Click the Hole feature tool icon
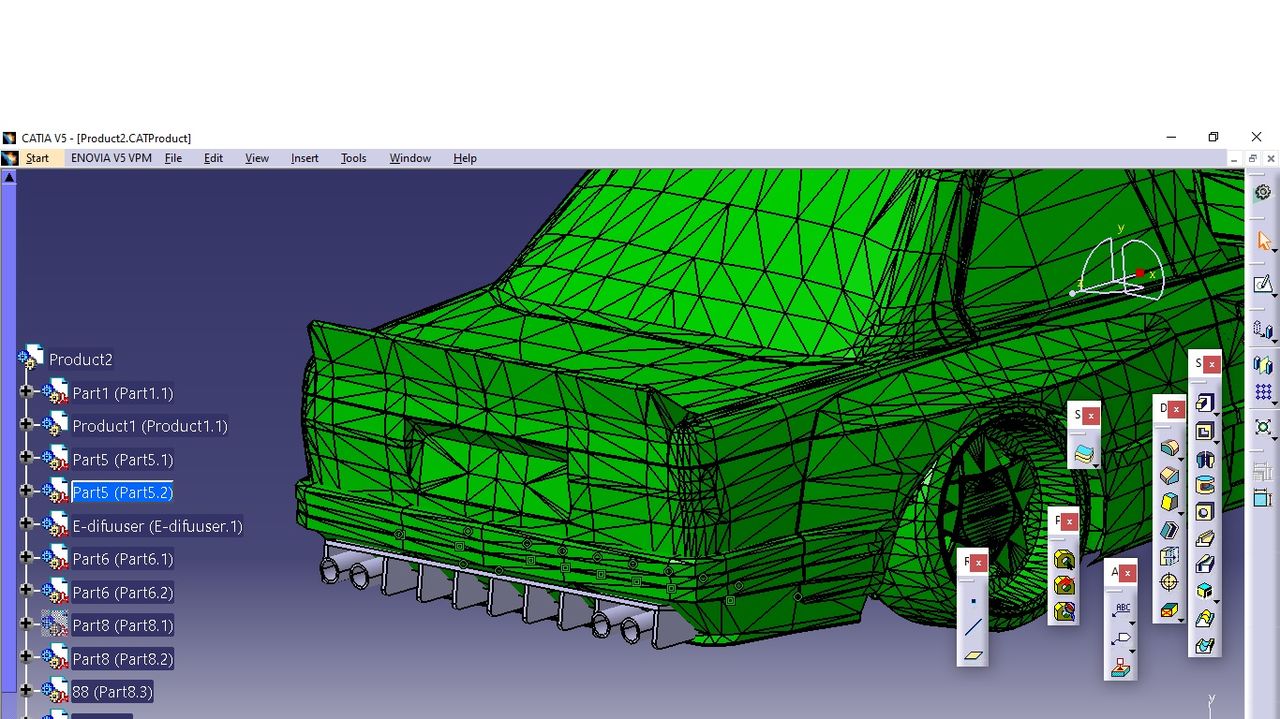 (x=1205, y=512)
